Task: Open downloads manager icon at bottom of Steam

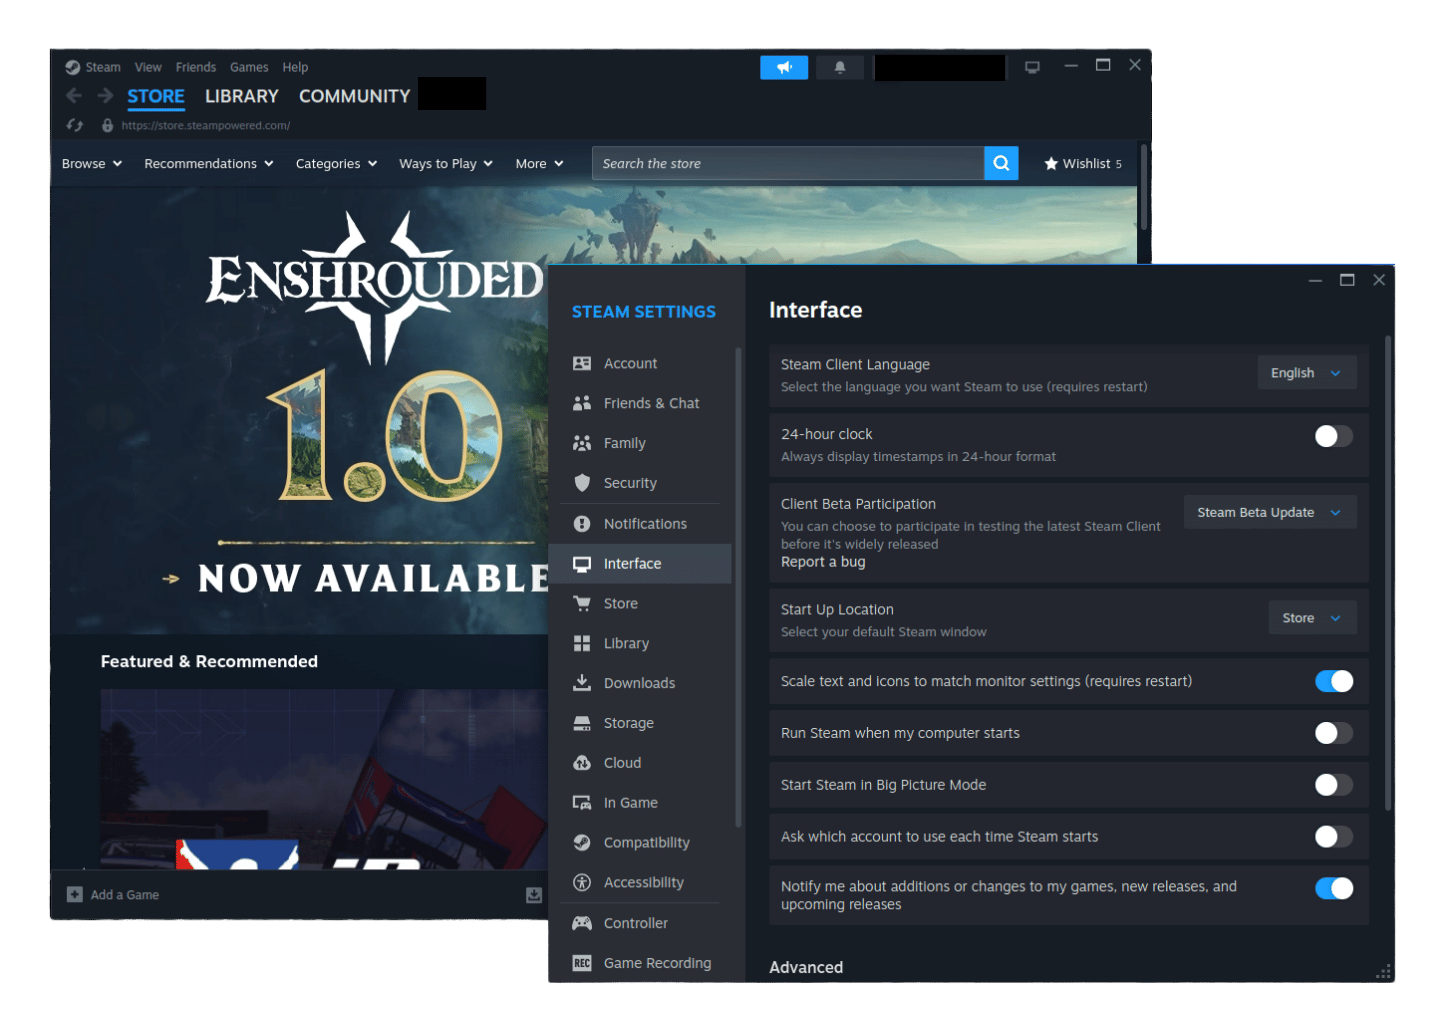Action: 534,894
